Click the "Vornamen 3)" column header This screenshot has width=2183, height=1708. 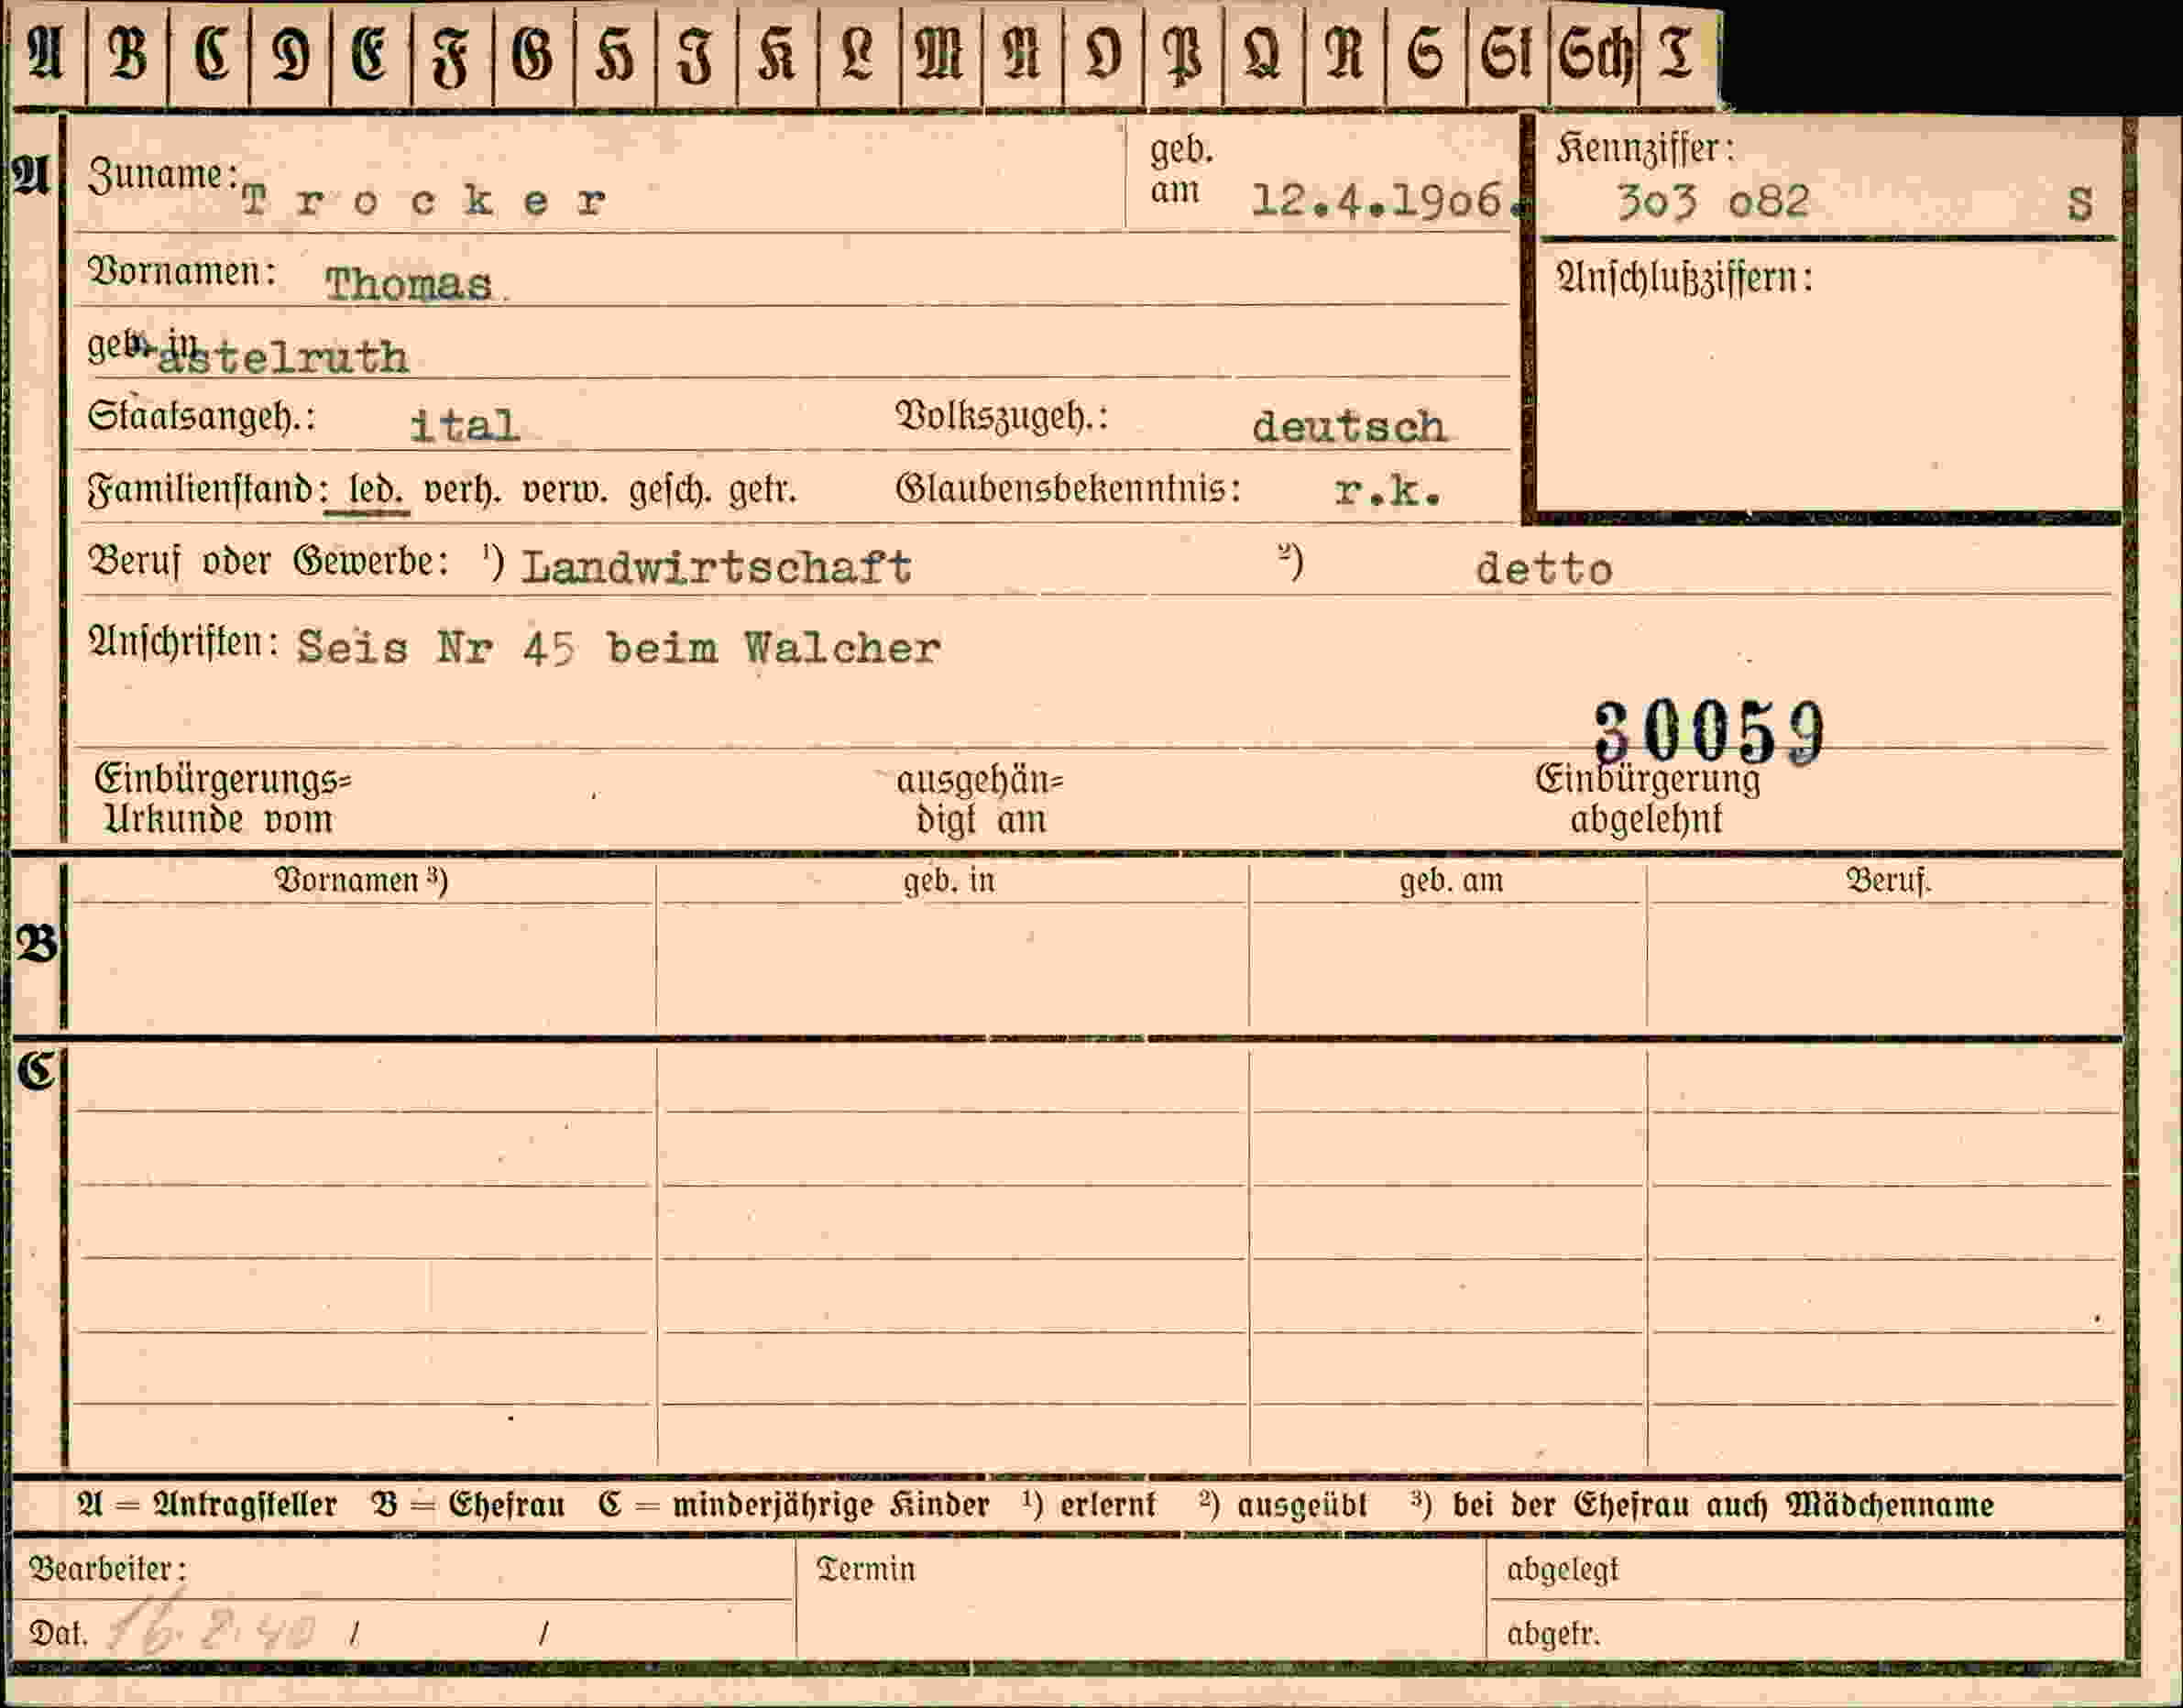click(x=361, y=881)
